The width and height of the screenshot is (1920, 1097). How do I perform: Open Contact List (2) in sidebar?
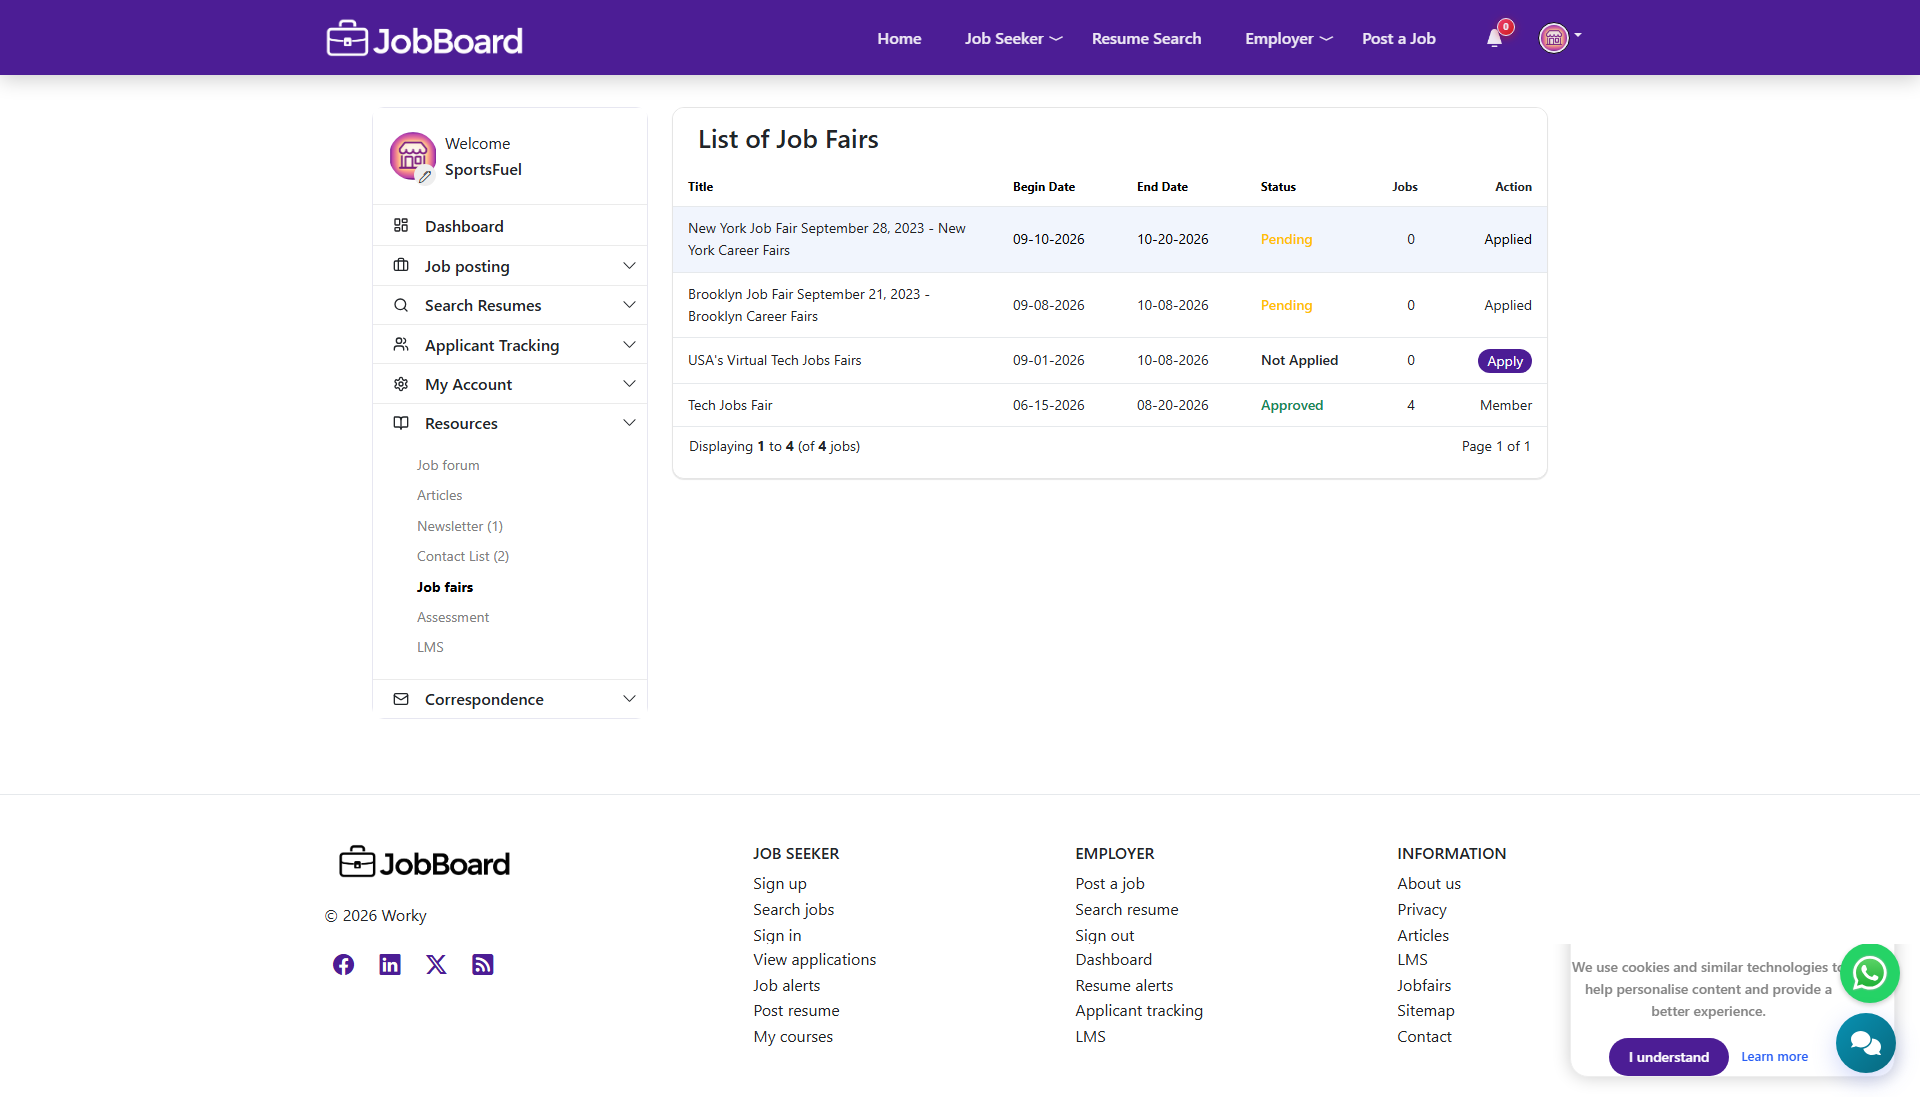click(463, 556)
